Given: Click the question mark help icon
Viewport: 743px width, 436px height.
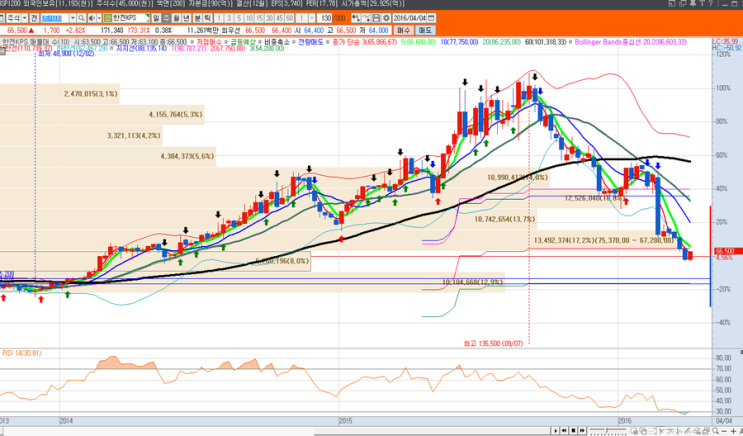Looking at the screenshot, I should [x=710, y=3].
